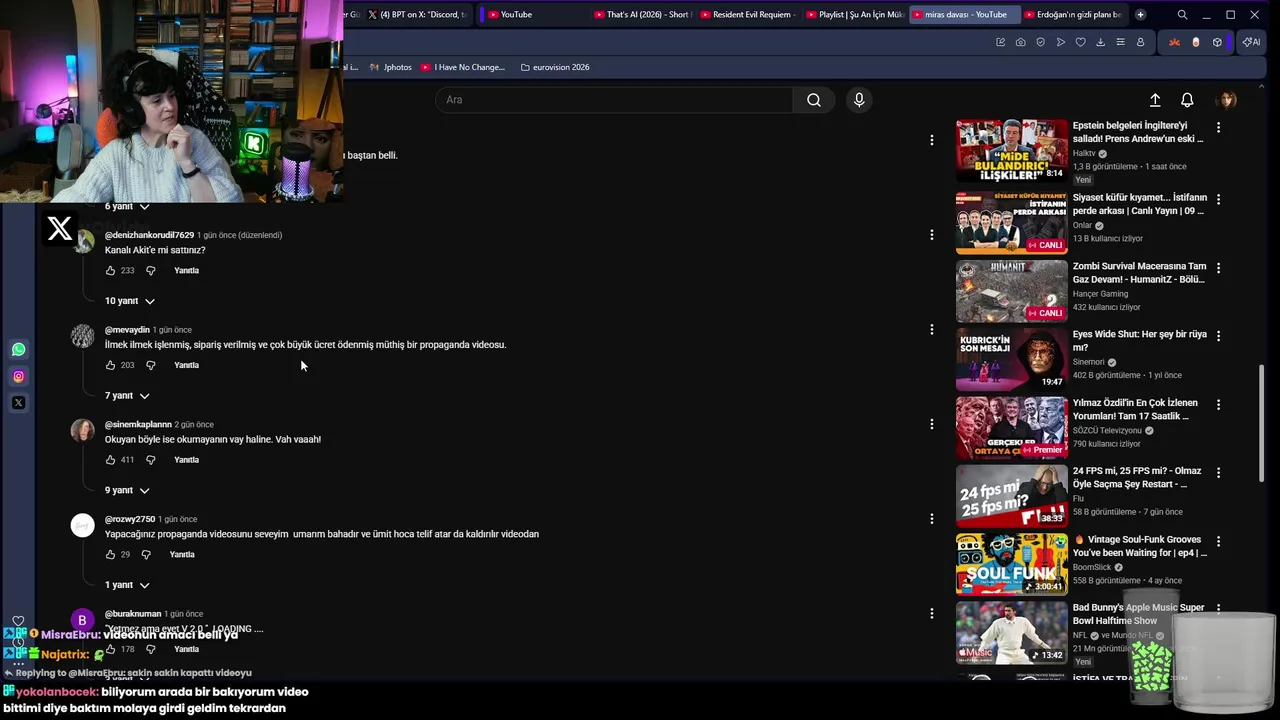Like the comment by @rozwy2750
The height and width of the screenshot is (720, 1280).
(x=110, y=555)
